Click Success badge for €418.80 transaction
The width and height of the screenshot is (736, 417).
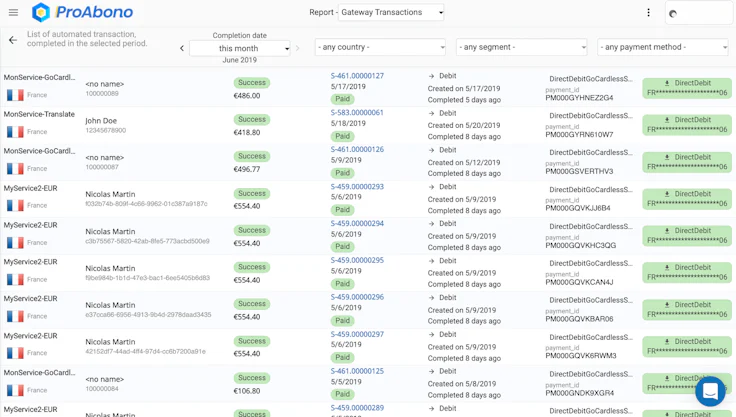(252, 119)
